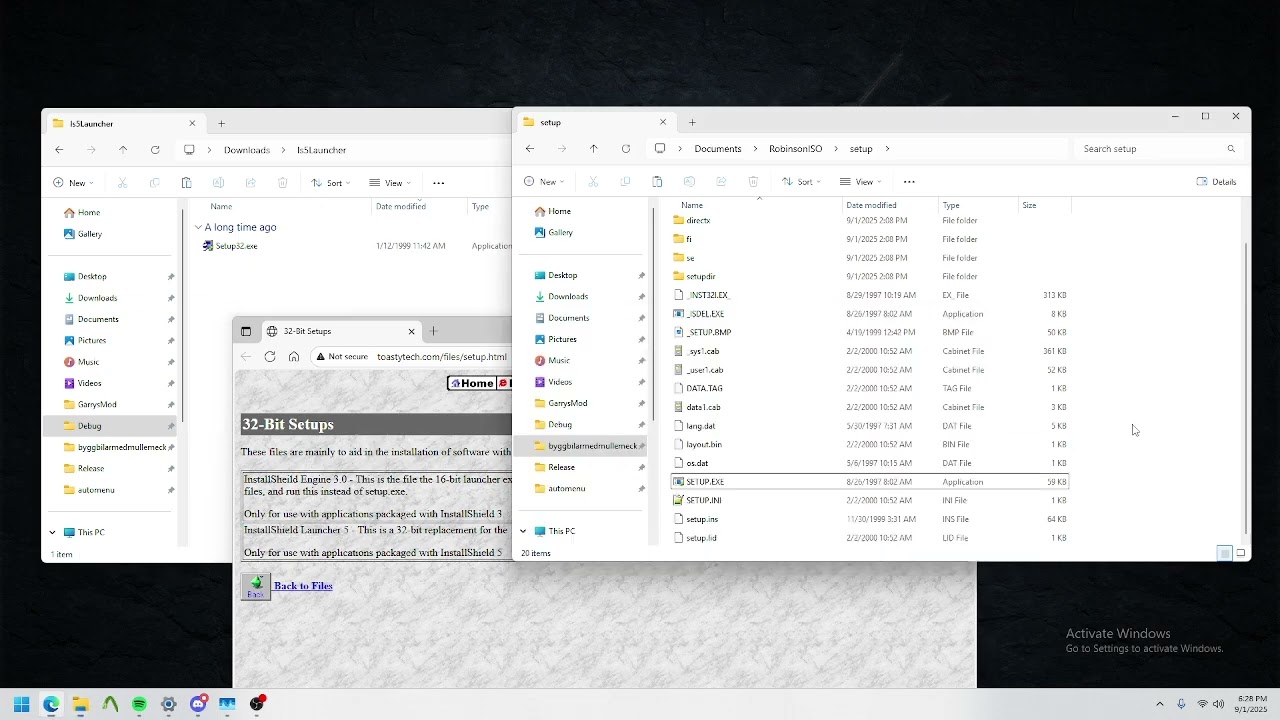The width and height of the screenshot is (1280, 720).
Task: Open the New dropdown in setup window
Action: click(x=544, y=182)
